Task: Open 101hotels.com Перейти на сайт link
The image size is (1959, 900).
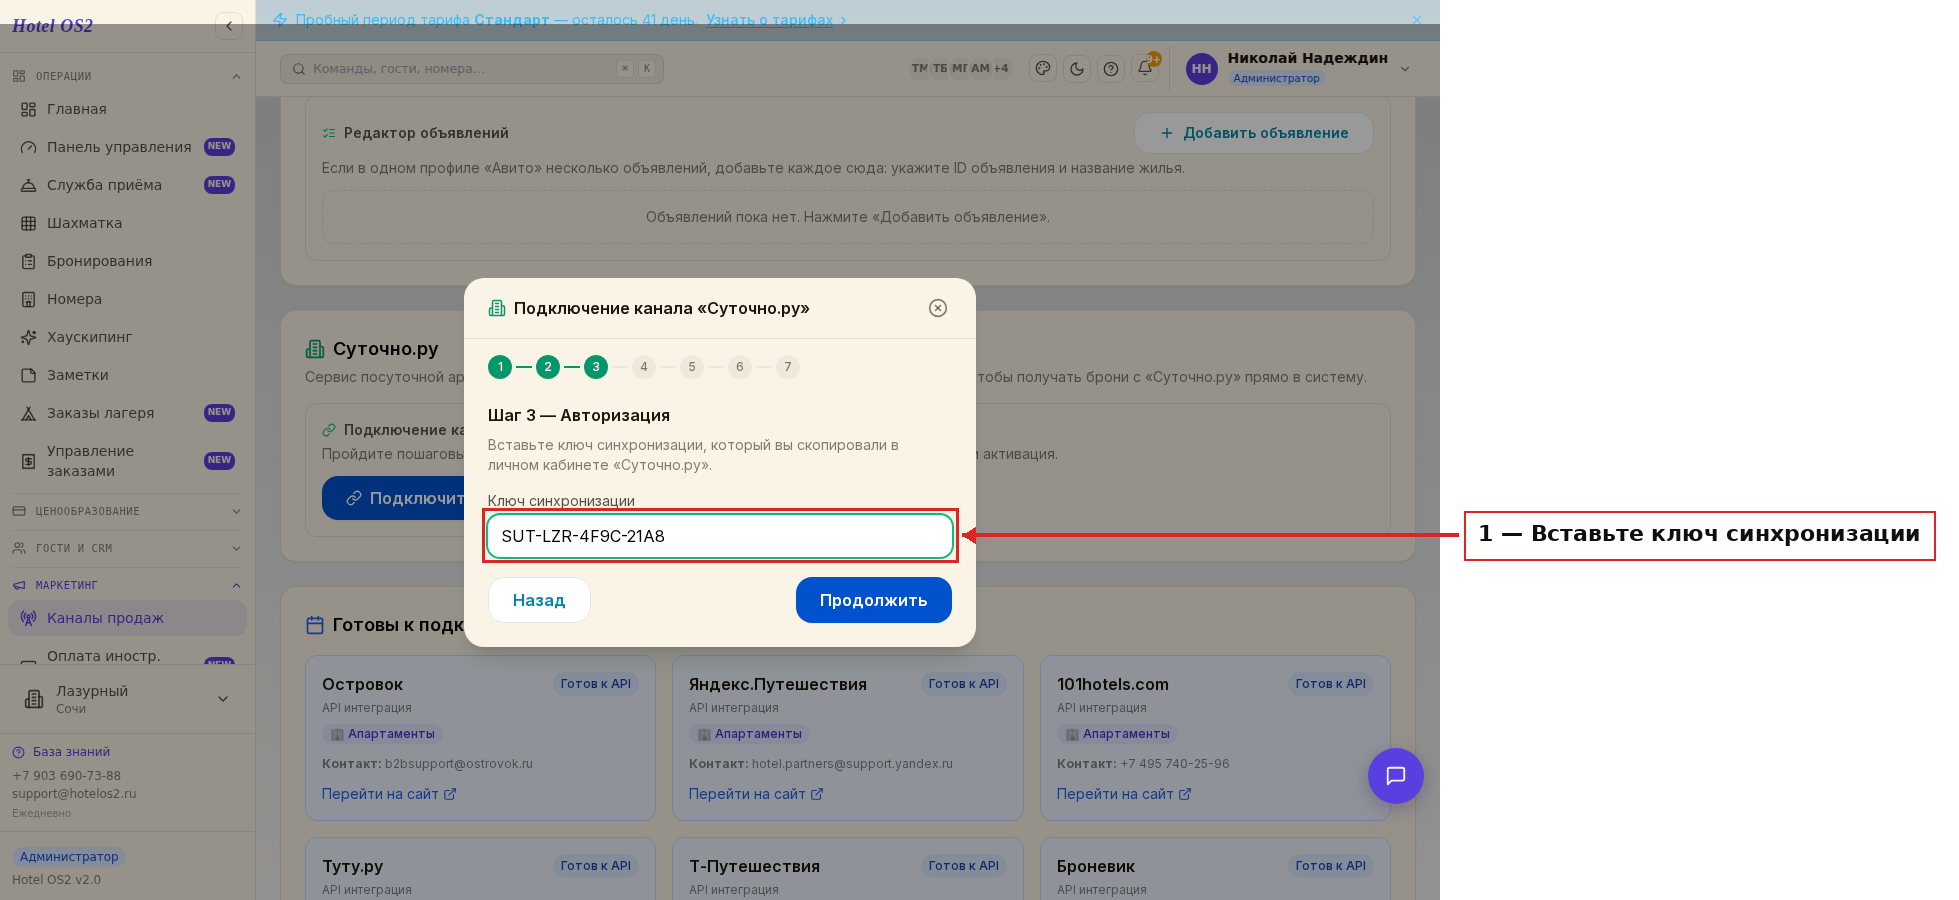Action: coord(1124,794)
